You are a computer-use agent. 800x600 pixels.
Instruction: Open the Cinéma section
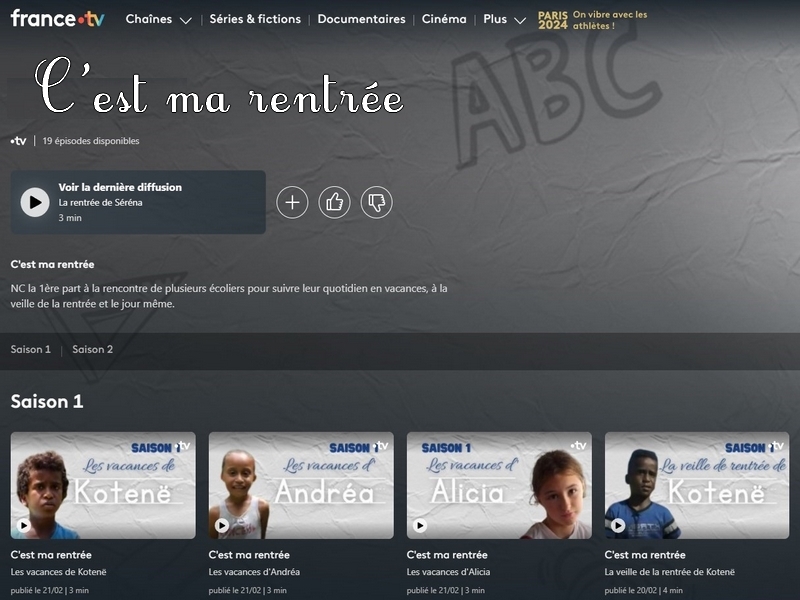point(444,19)
